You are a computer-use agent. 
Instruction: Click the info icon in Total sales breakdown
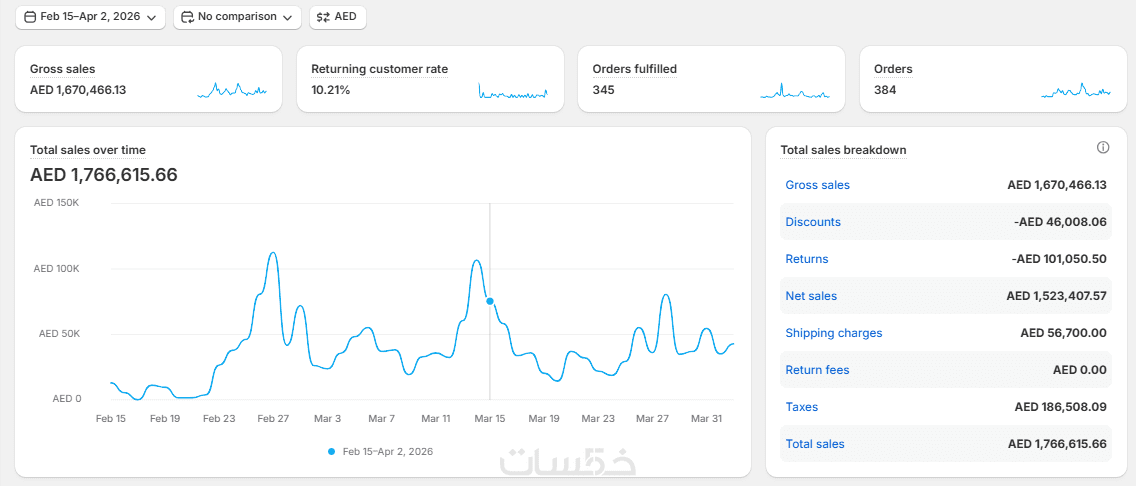tap(1103, 148)
